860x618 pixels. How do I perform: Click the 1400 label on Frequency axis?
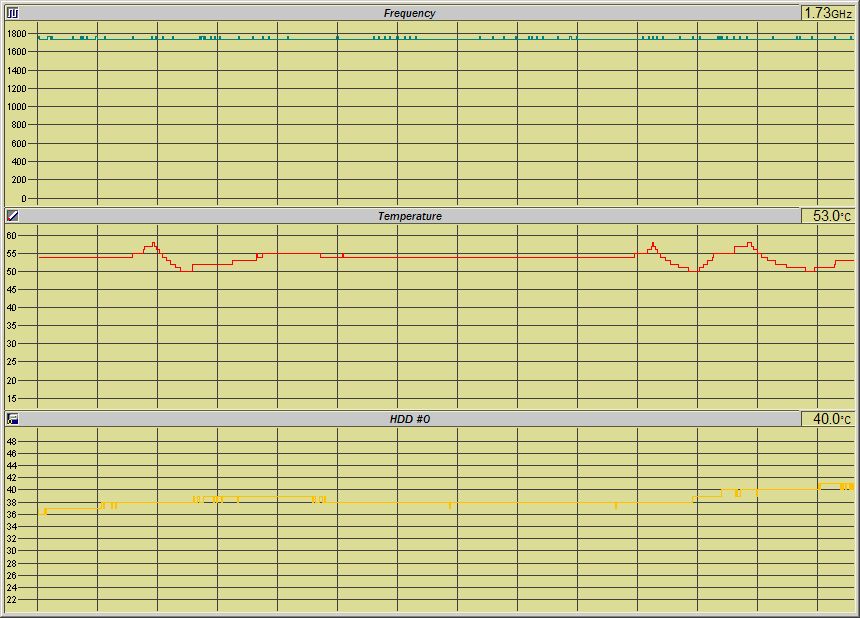pos(16,70)
